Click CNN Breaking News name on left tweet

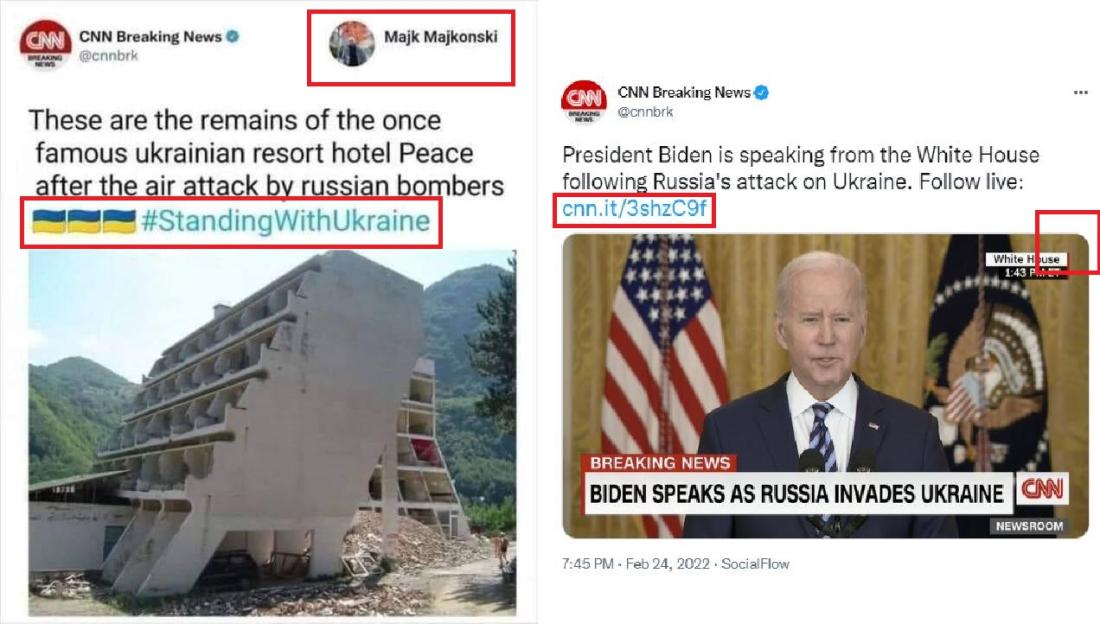click(150, 36)
